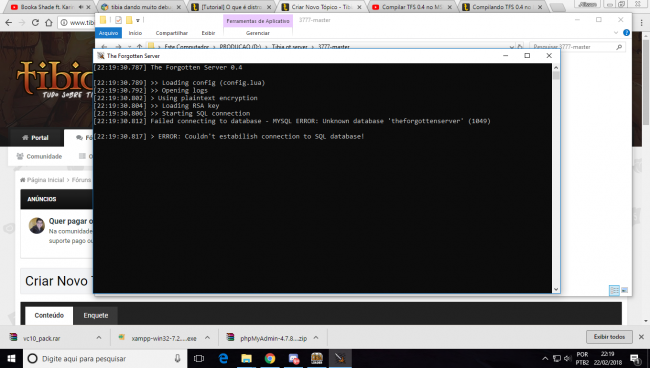Click the Explorer help icon
This screenshot has width=650, height=368.
(626, 33)
